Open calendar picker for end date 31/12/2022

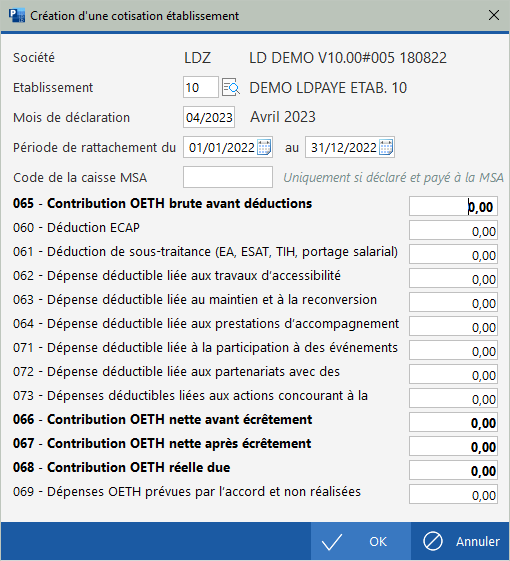pos(386,147)
